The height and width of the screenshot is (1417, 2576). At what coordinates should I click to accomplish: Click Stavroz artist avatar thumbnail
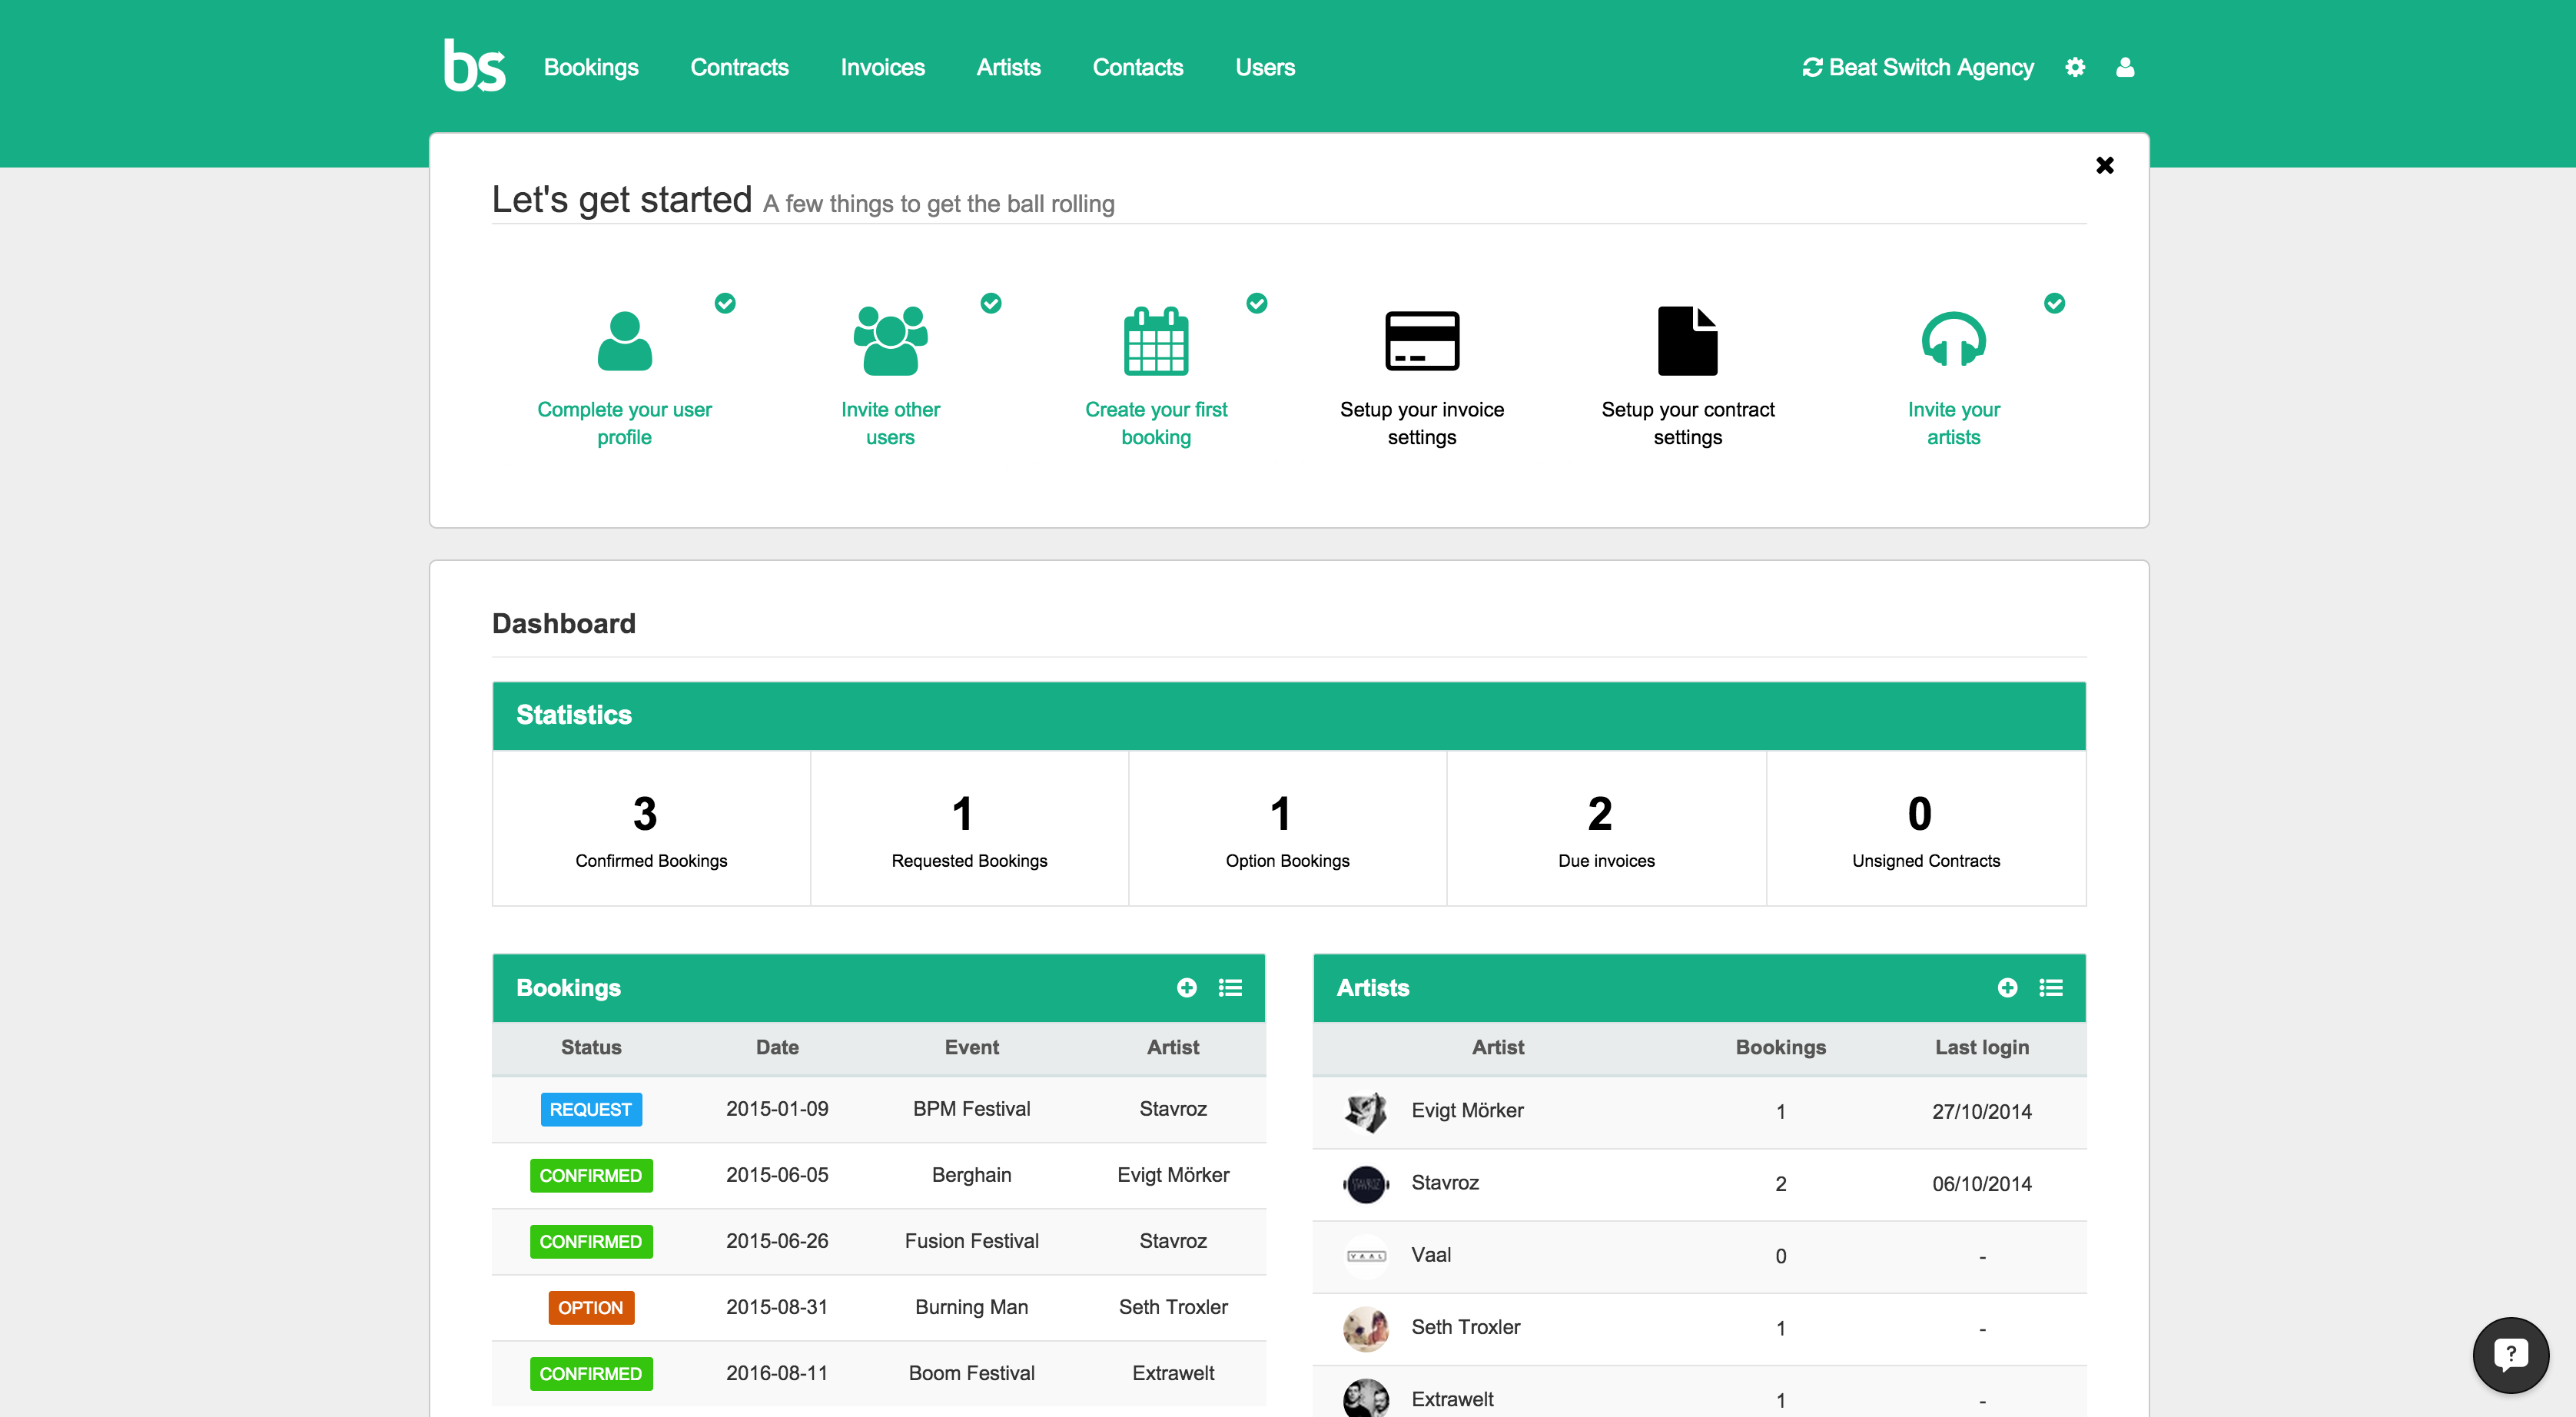tap(1365, 1183)
